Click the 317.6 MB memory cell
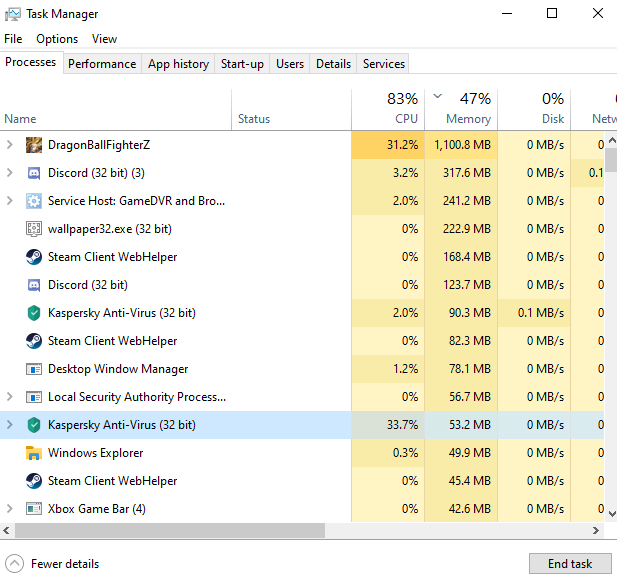Image resolution: width=624 pixels, height=576 pixels. point(461,173)
